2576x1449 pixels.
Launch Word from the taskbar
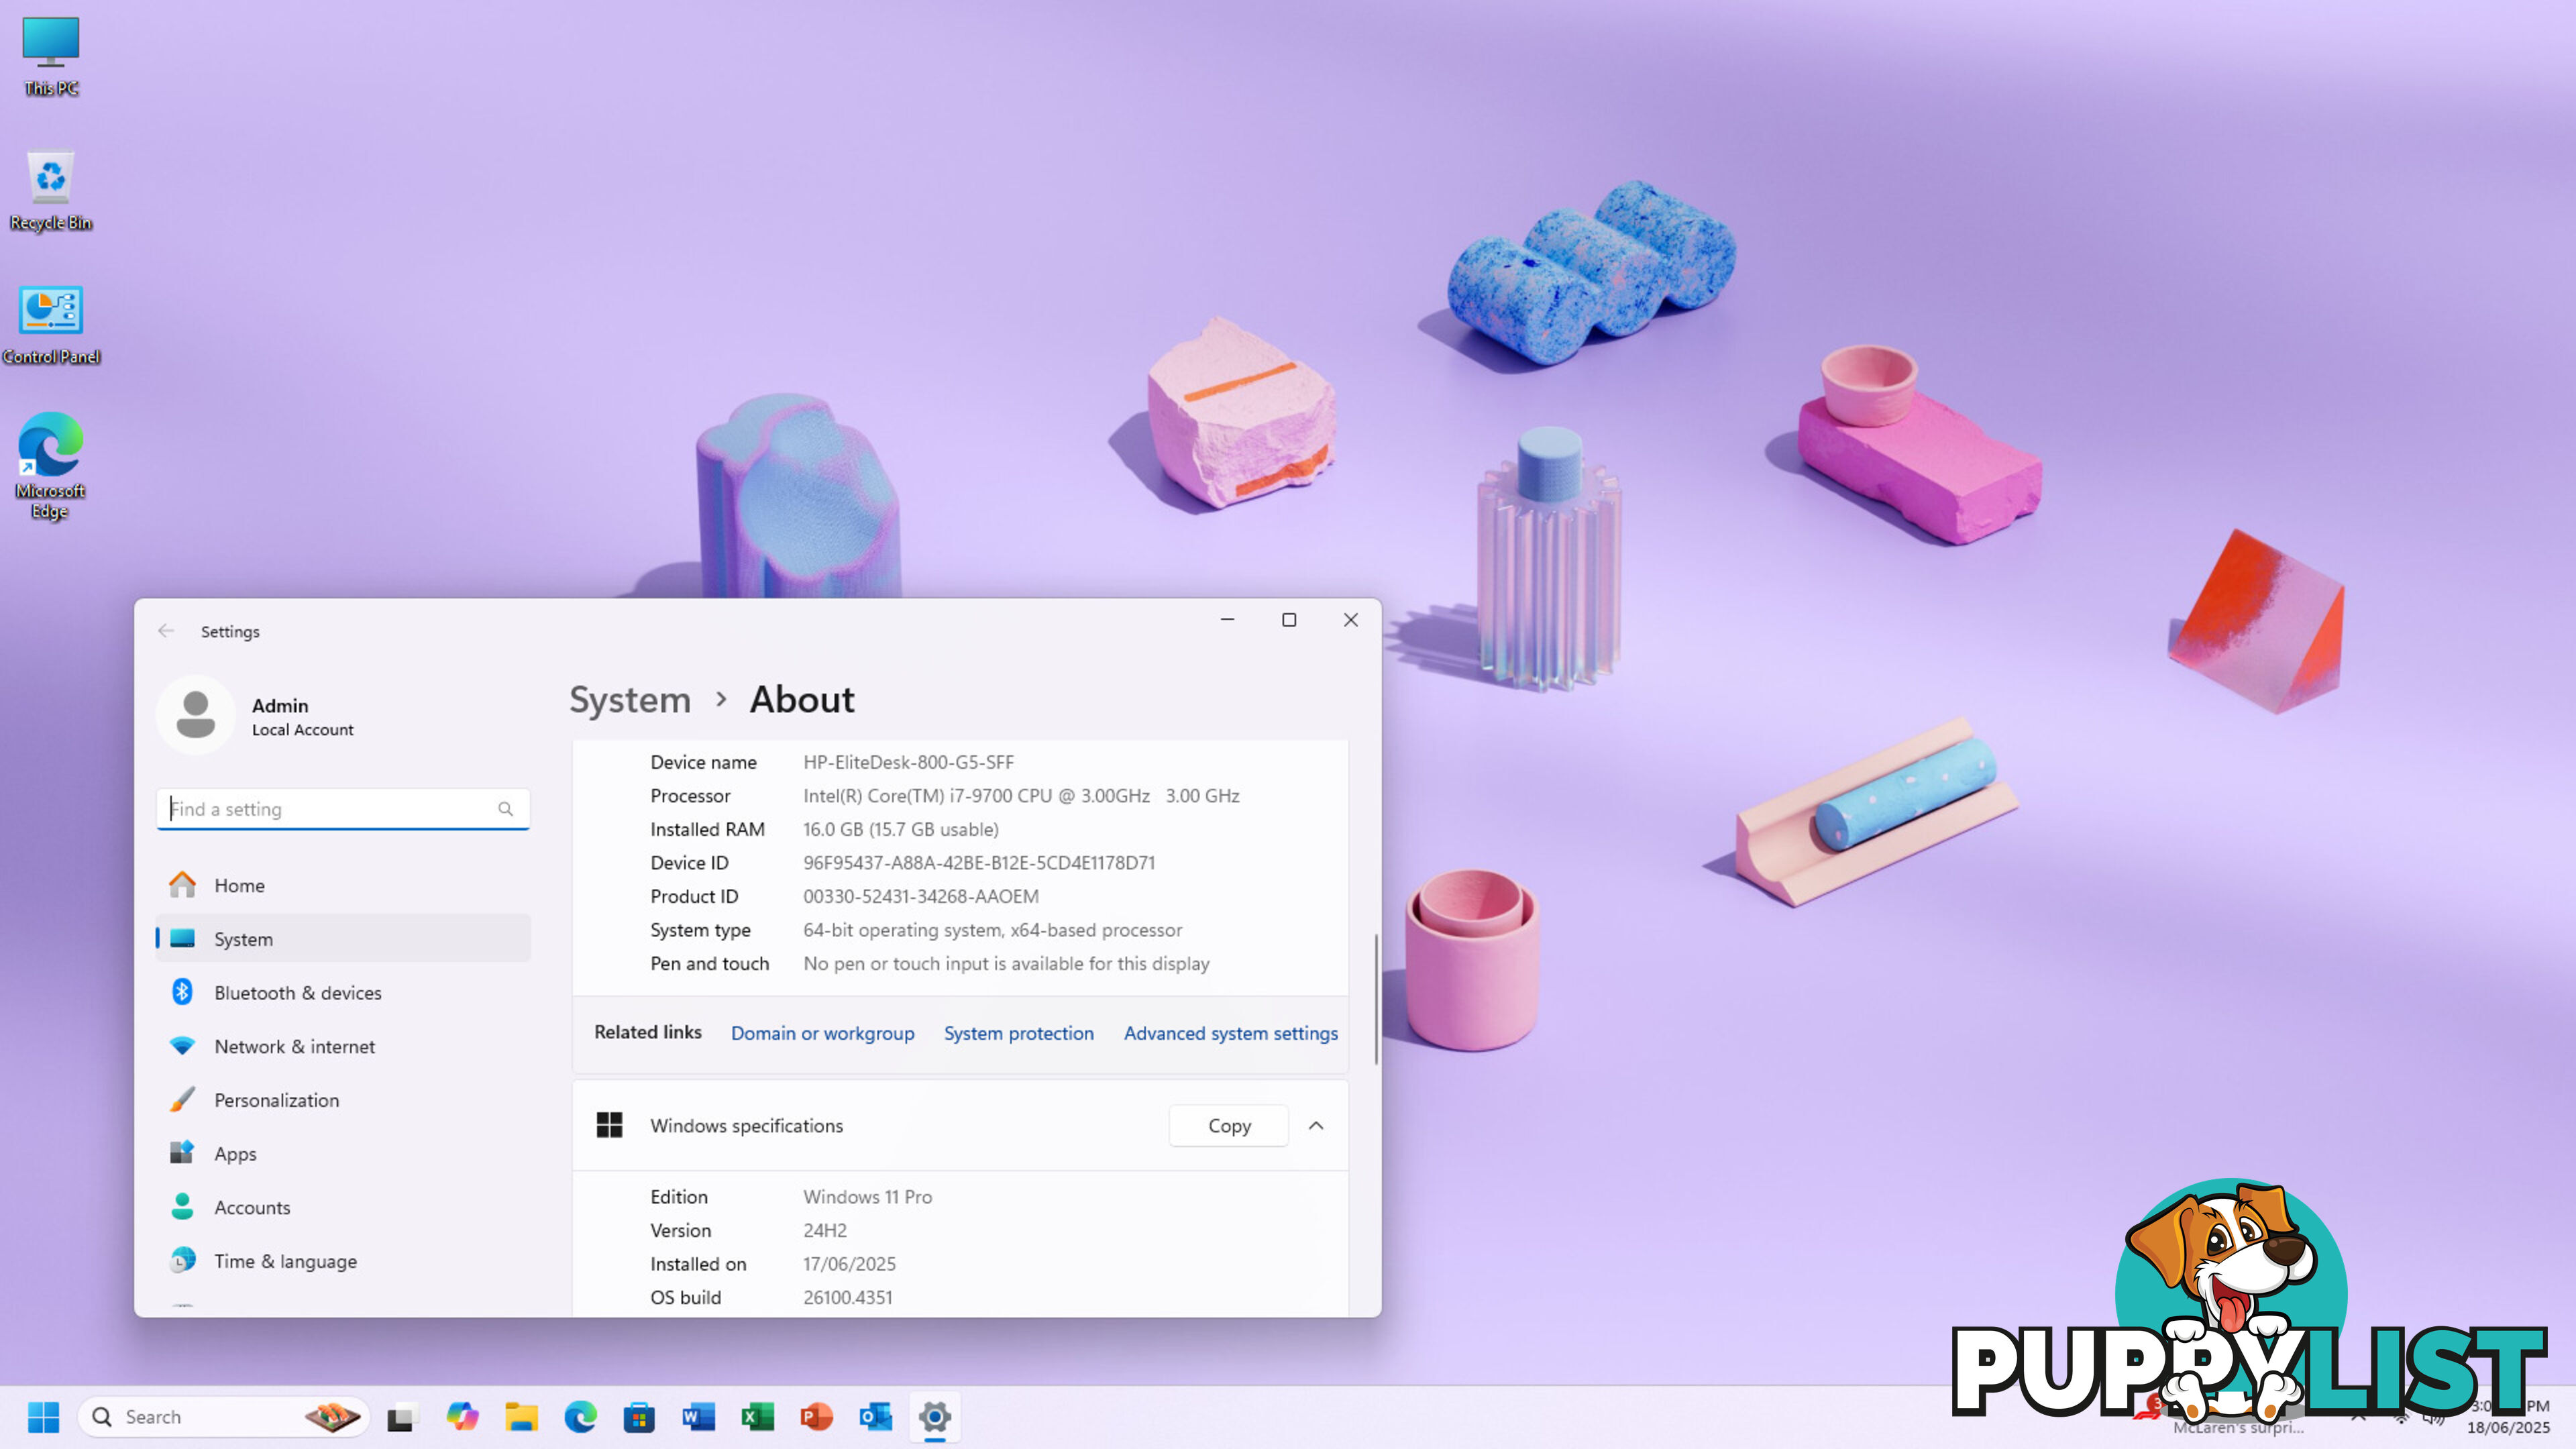coord(698,1417)
